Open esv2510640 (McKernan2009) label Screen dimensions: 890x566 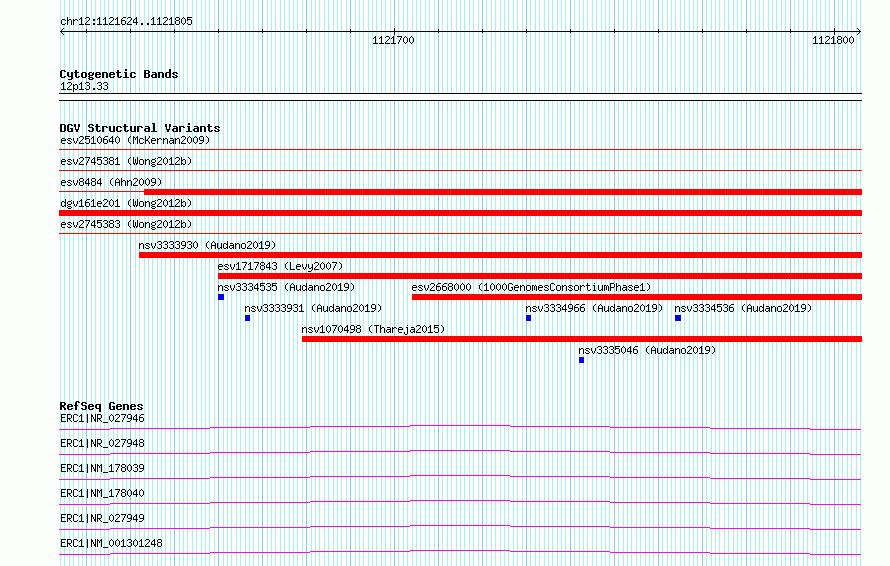pos(135,140)
